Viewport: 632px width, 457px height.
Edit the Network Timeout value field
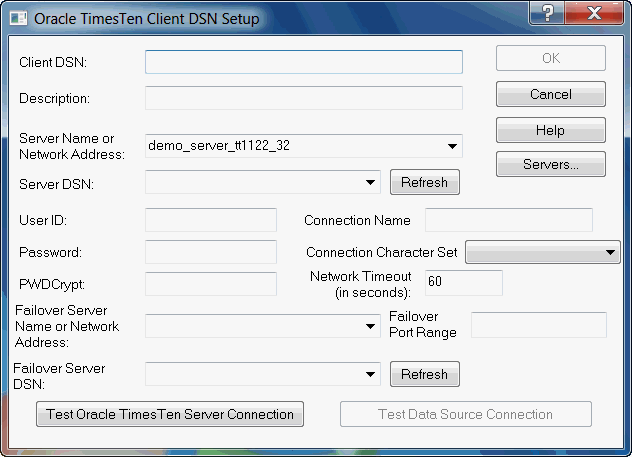click(x=463, y=282)
